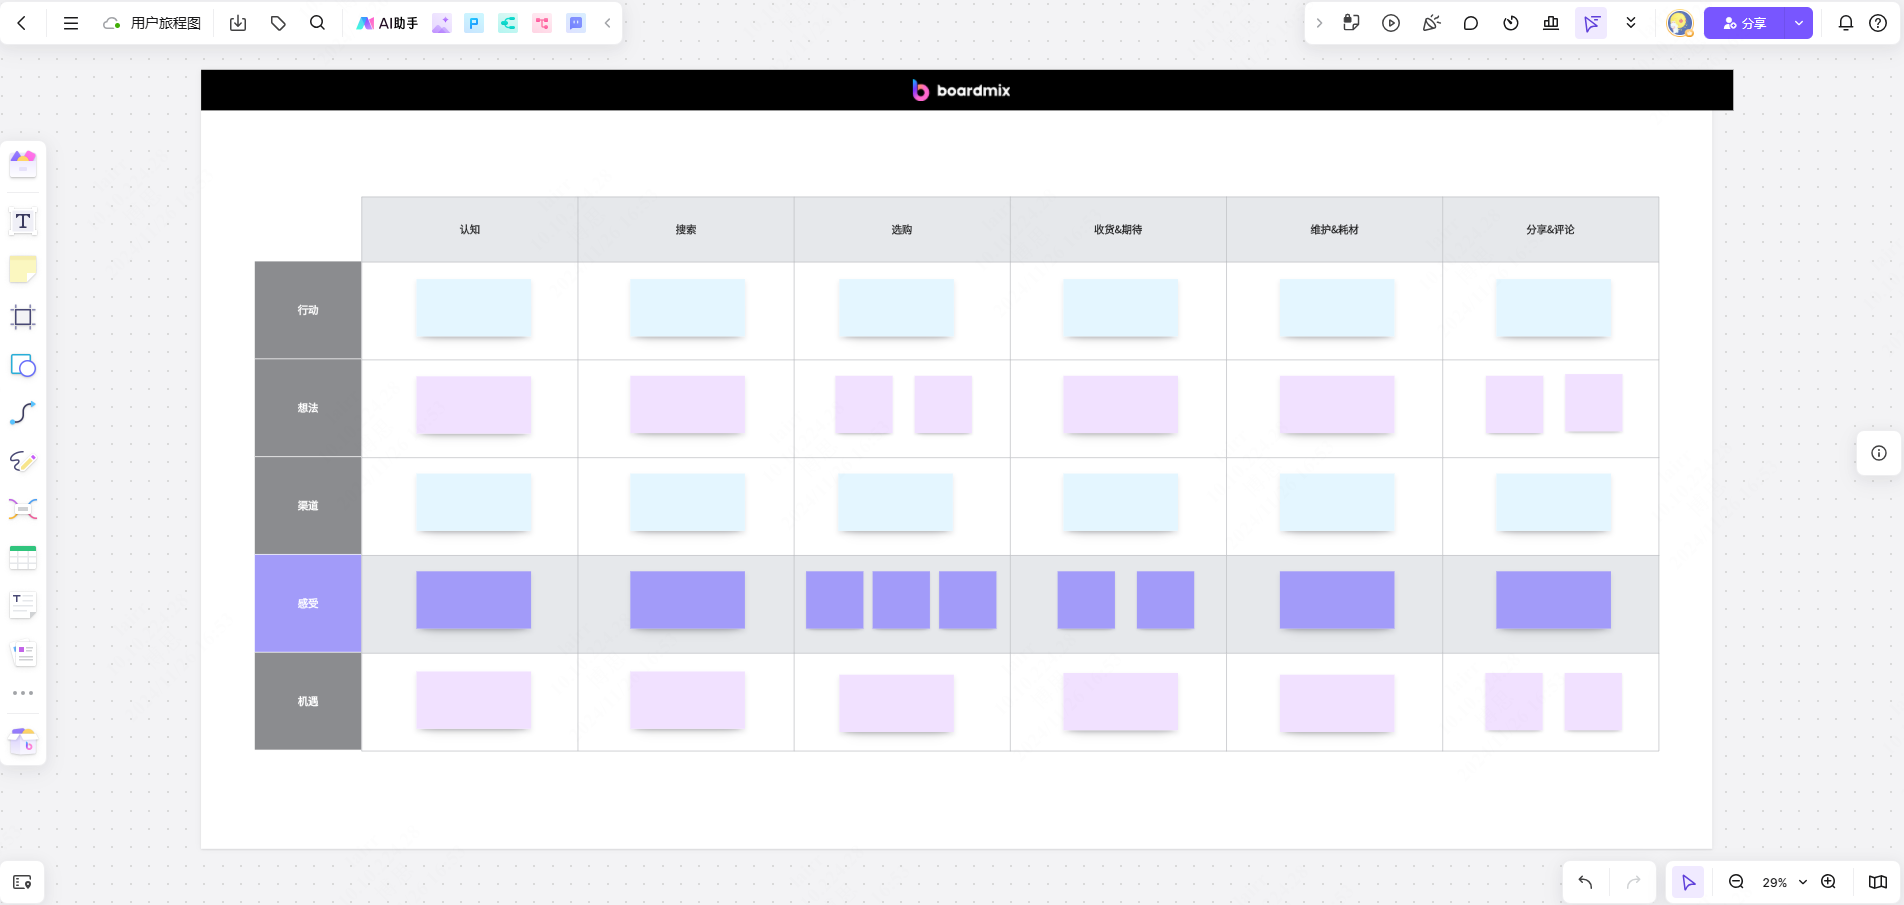Open the AI助手 menu
The width and height of the screenshot is (1904, 905).
click(388, 23)
